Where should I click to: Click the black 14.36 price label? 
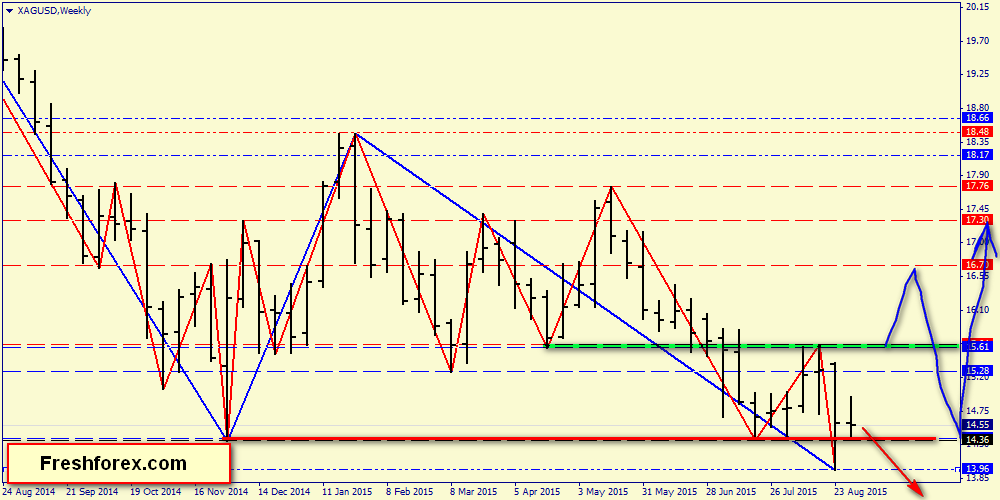coord(978,439)
